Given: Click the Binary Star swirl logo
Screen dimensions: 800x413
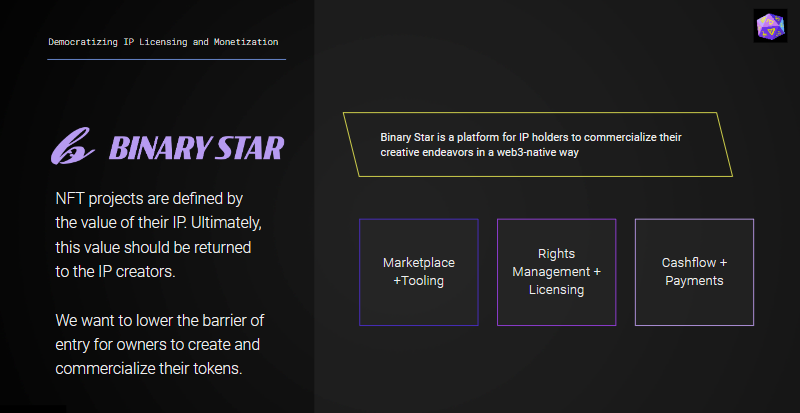Looking at the screenshot, I should [x=73, y=146].
